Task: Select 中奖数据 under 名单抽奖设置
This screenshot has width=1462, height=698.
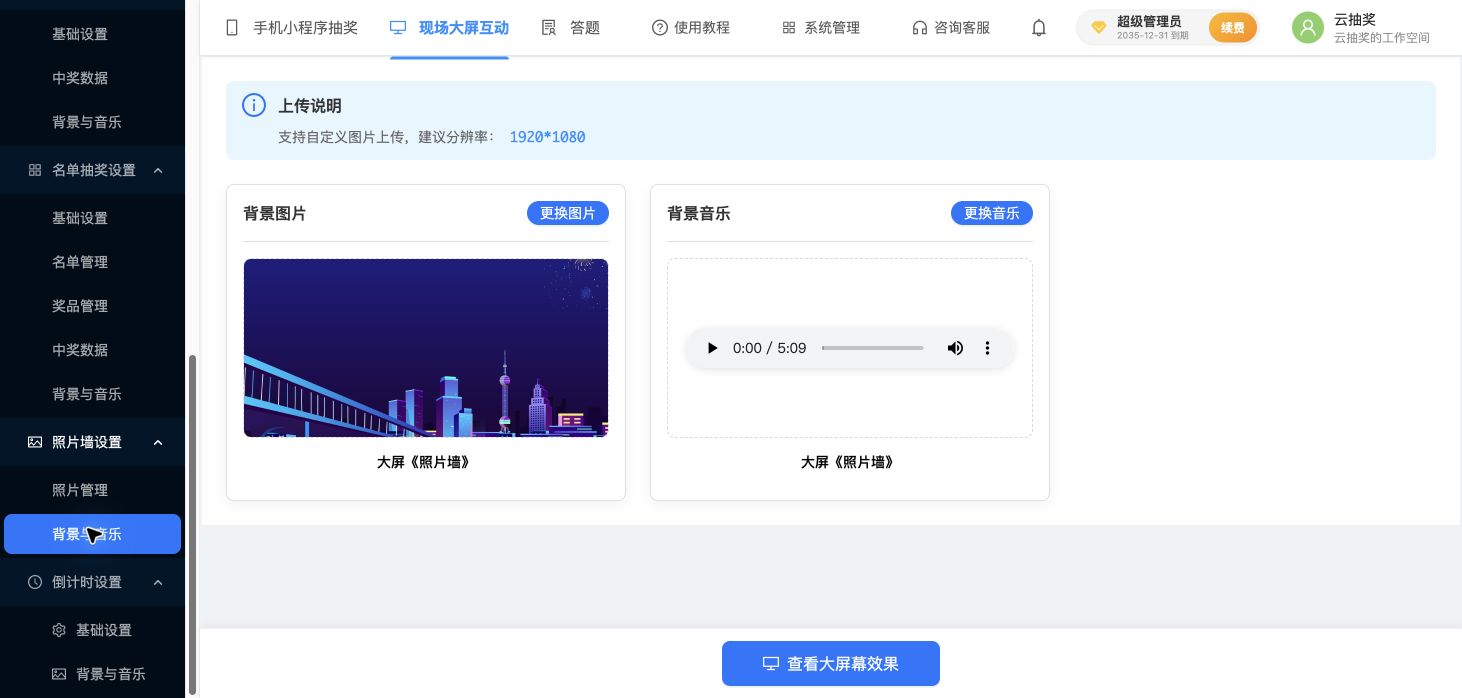Action: tap(80, 350)
